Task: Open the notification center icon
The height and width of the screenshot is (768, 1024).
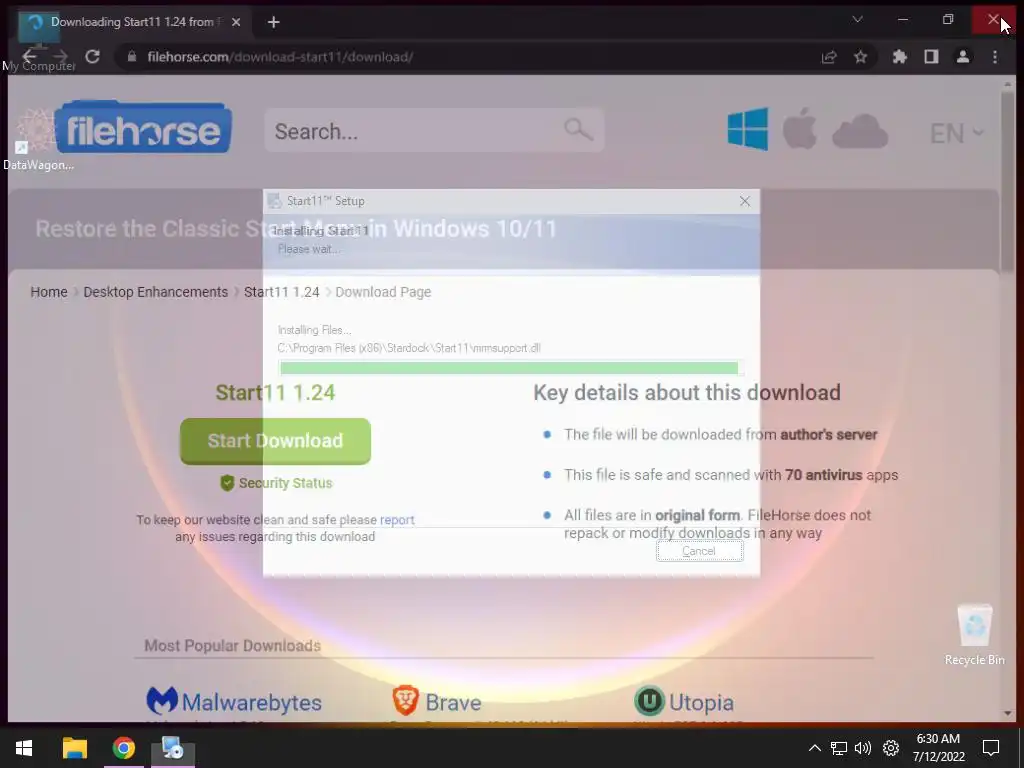Action: (x=991, y=748)
